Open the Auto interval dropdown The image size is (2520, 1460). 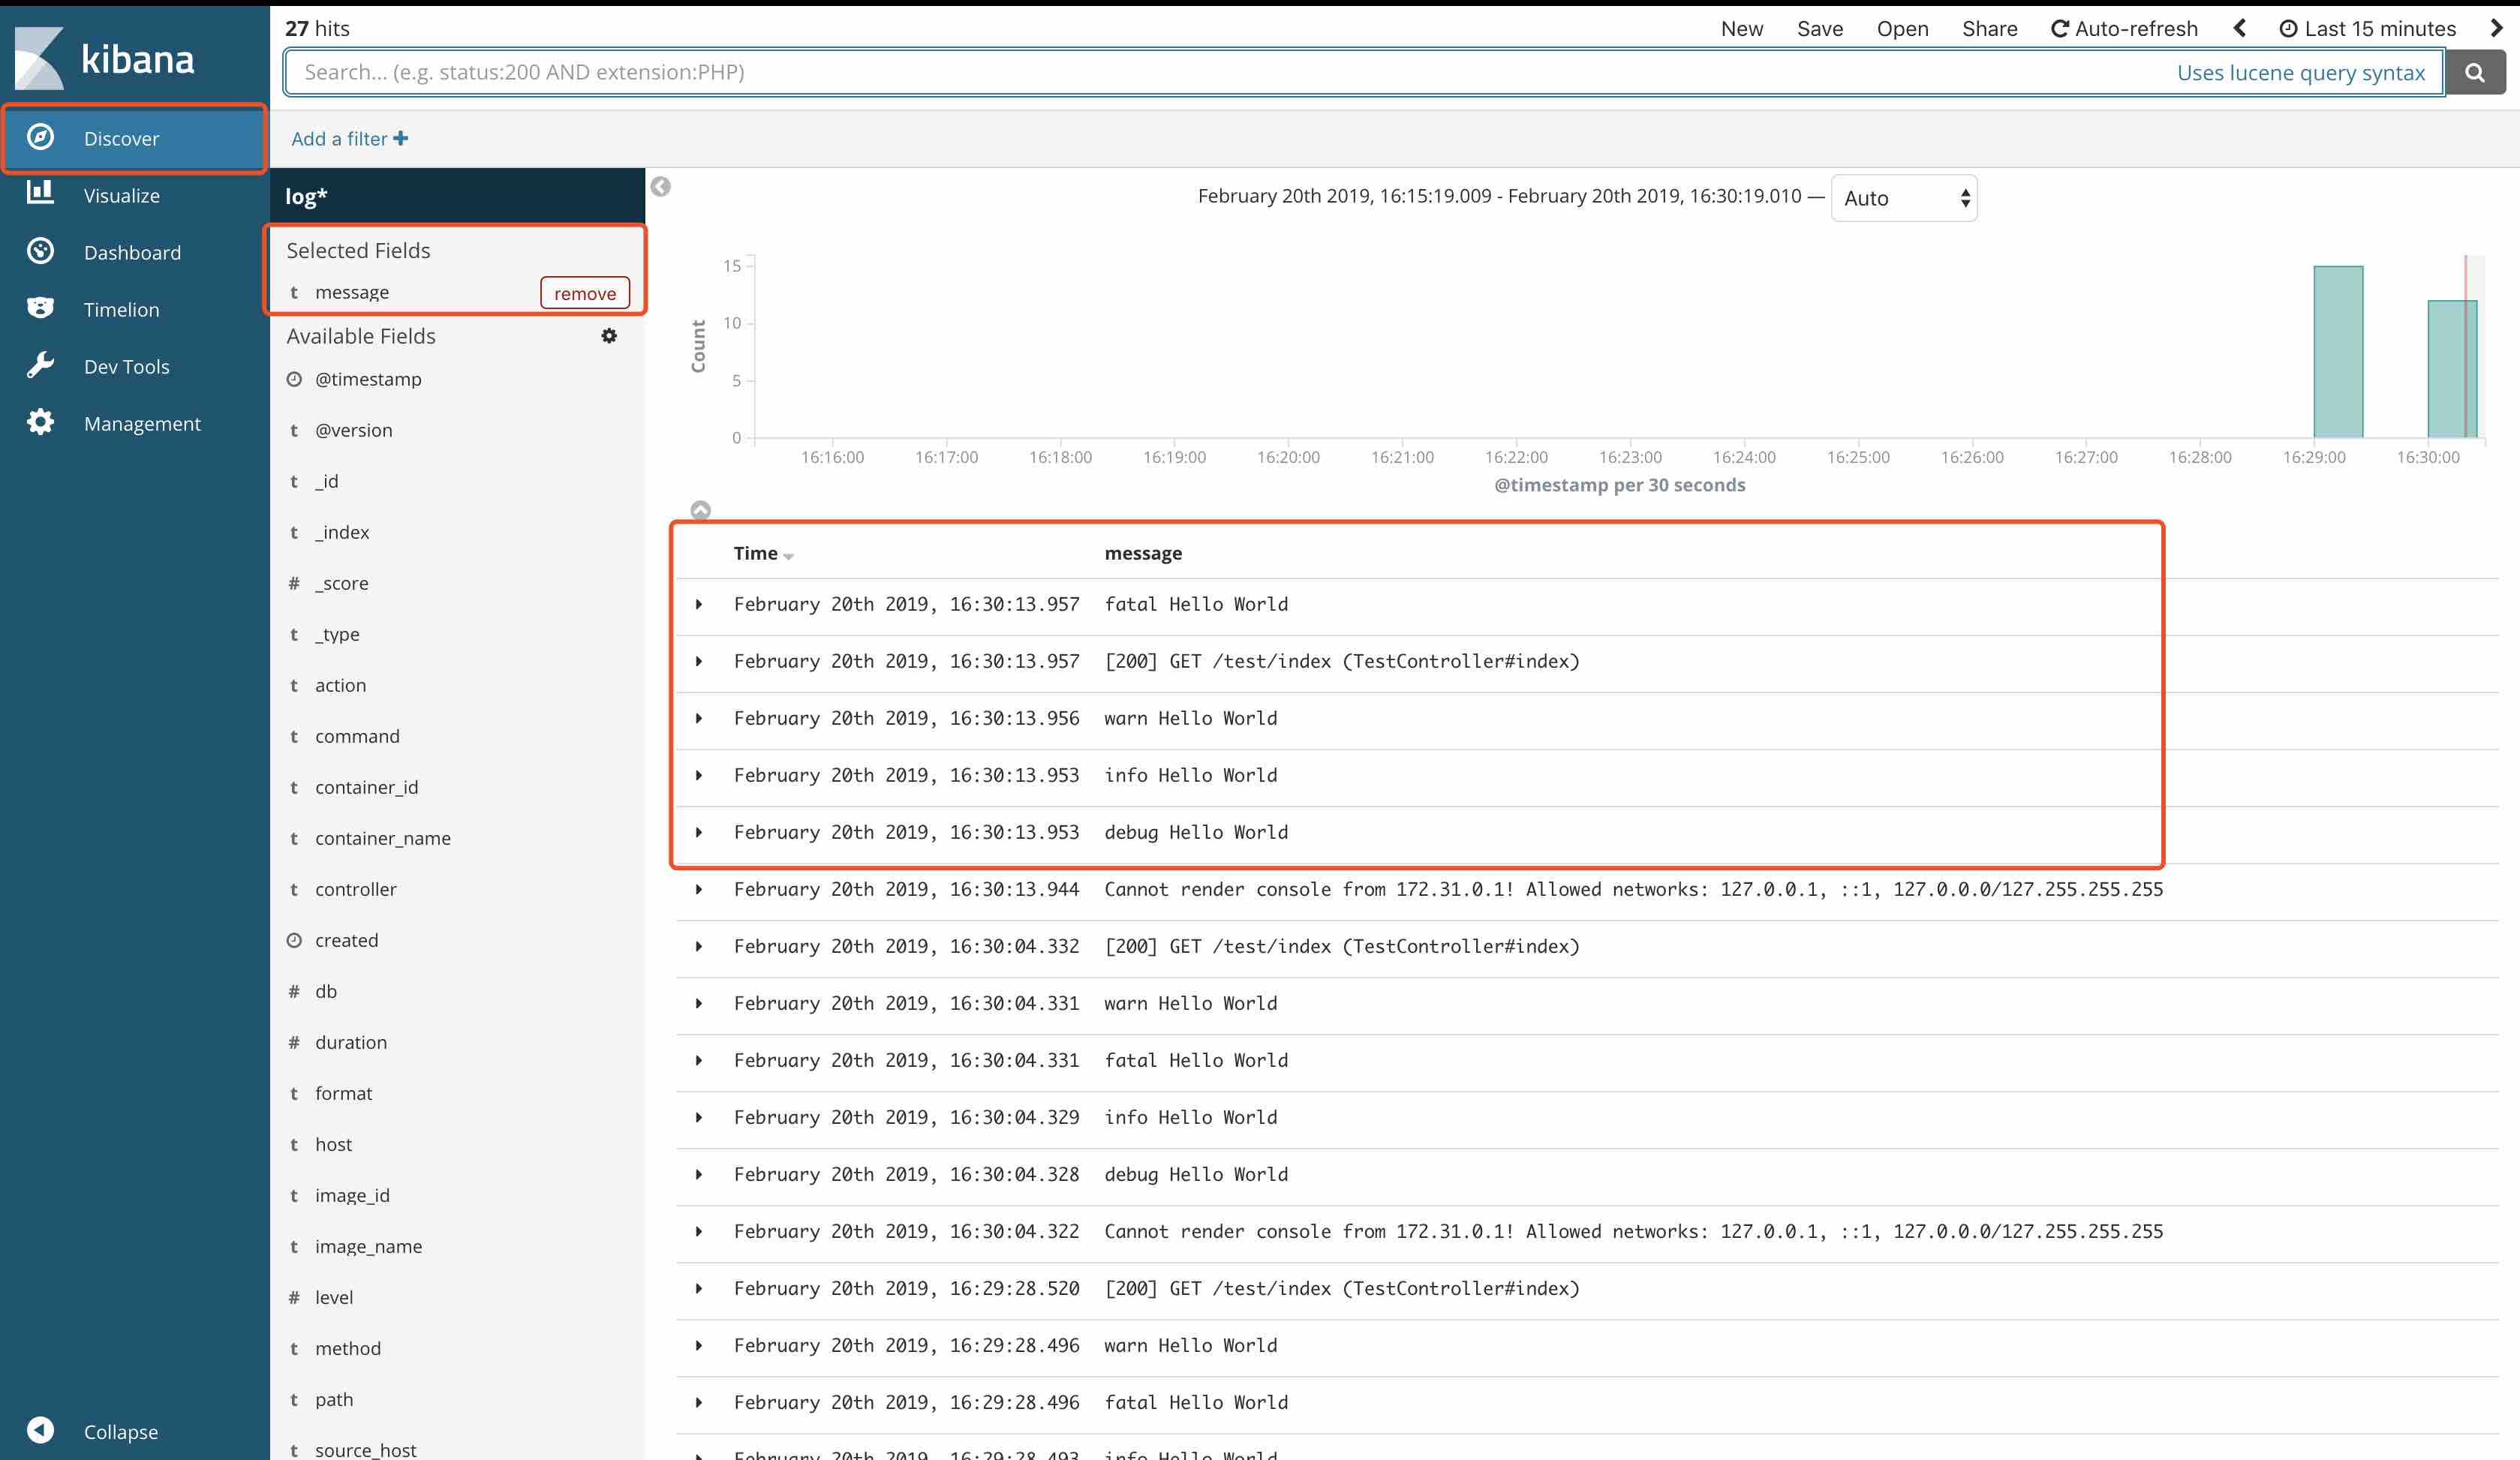click(x=1903, y=198)
